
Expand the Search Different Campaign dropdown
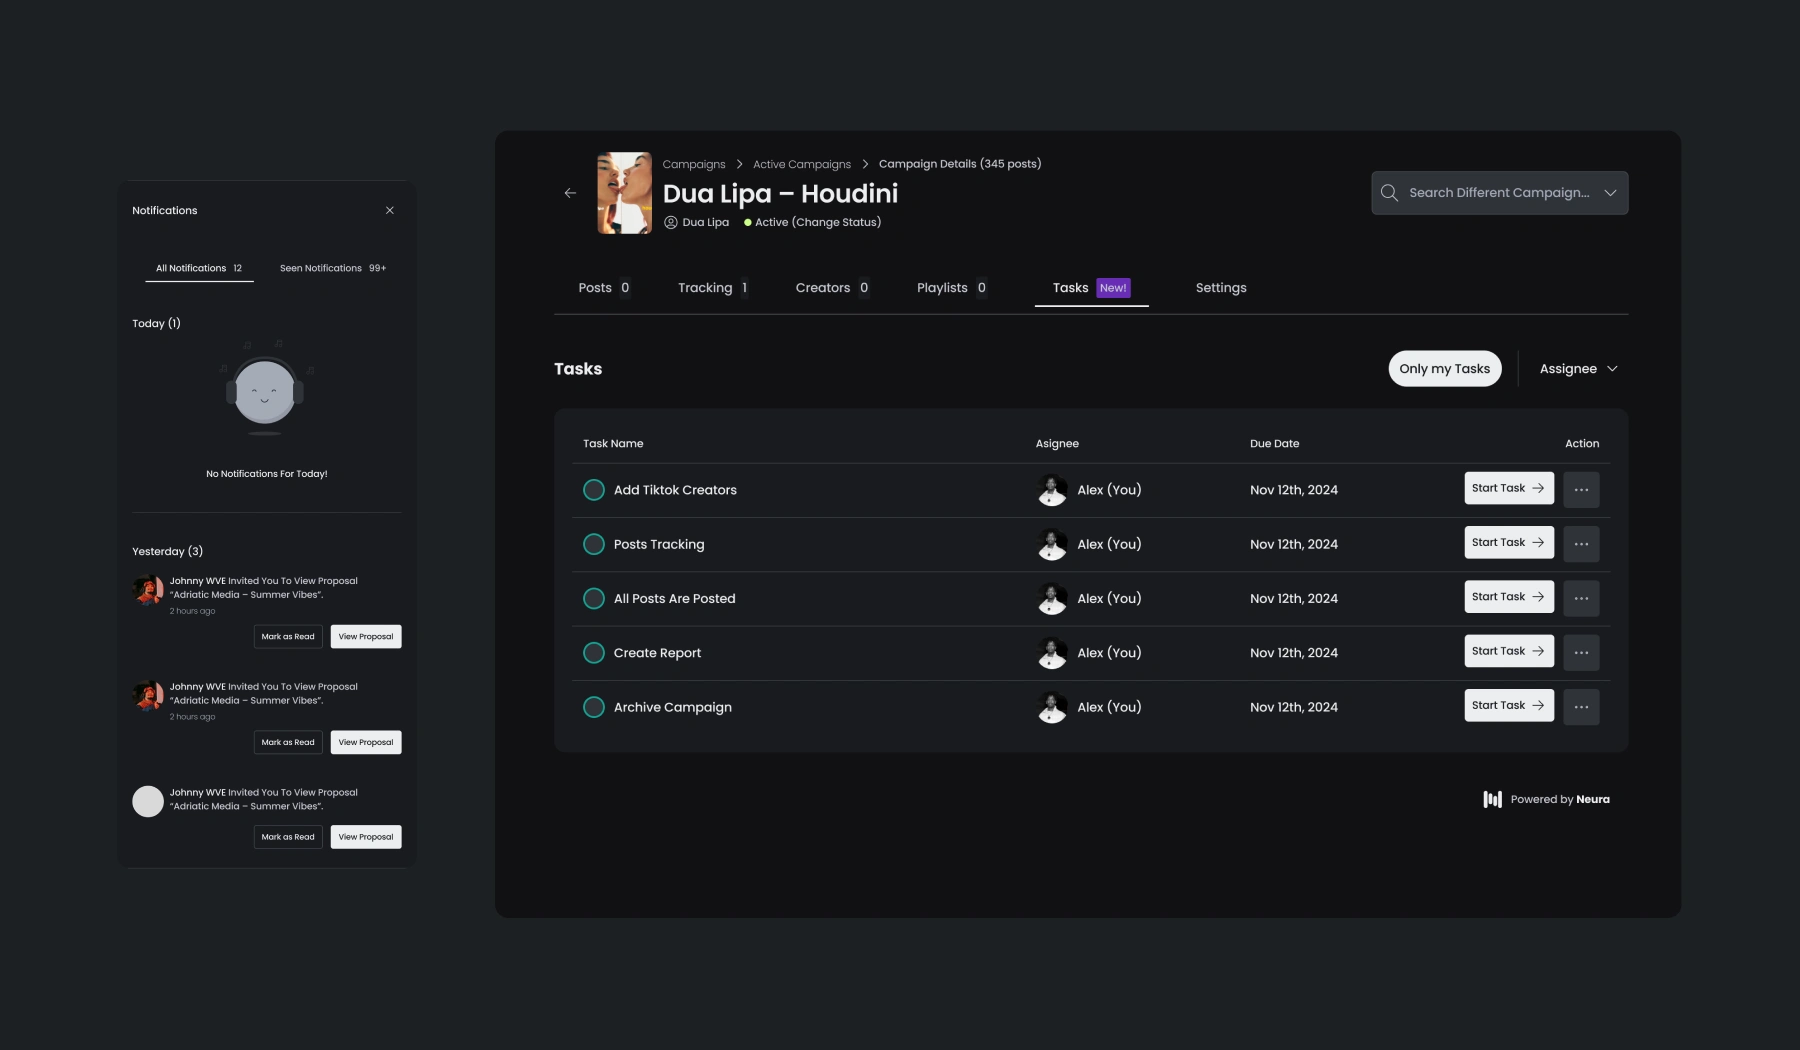(x=1610, y=193)
